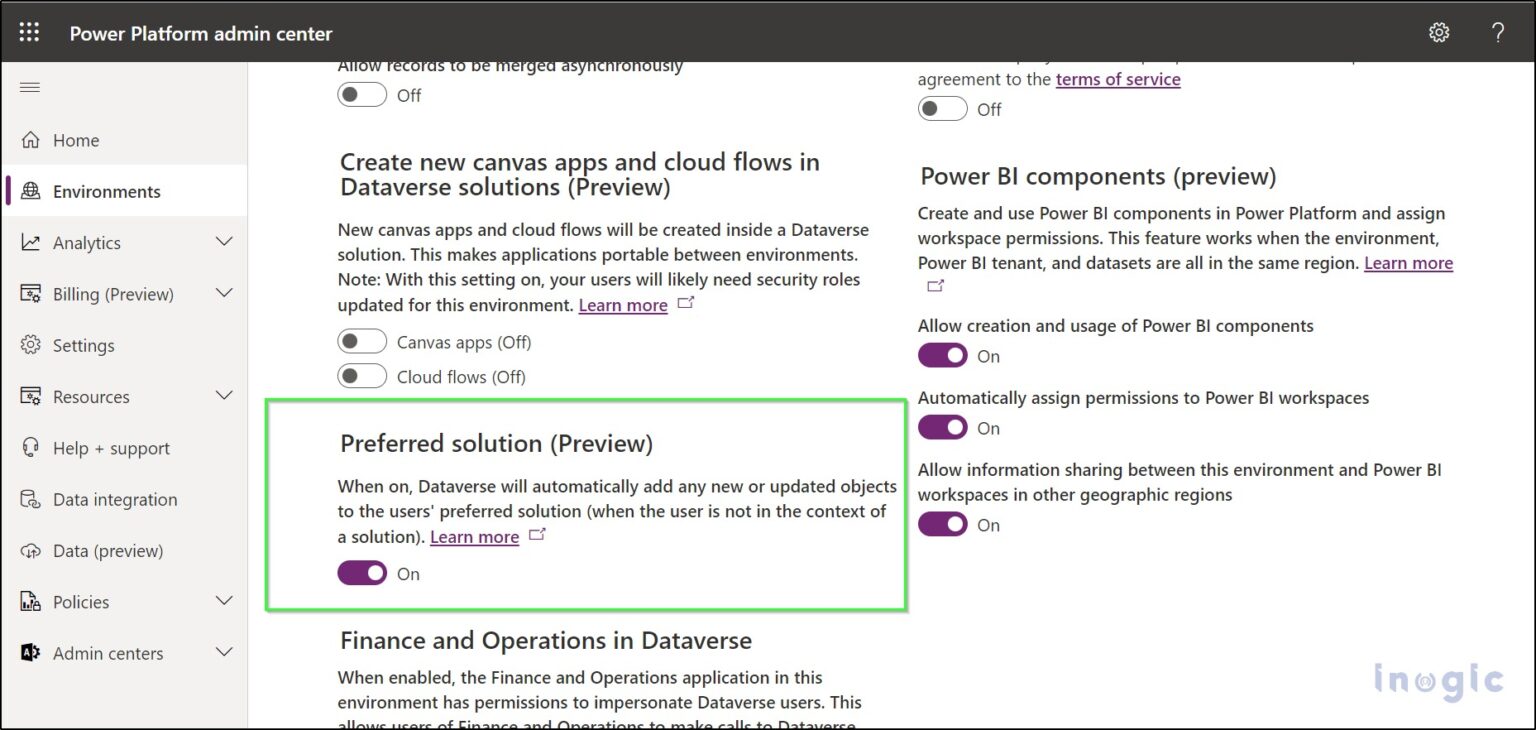Expand the Admin centers chevron

pyautogui.click(x=226, y=652)
